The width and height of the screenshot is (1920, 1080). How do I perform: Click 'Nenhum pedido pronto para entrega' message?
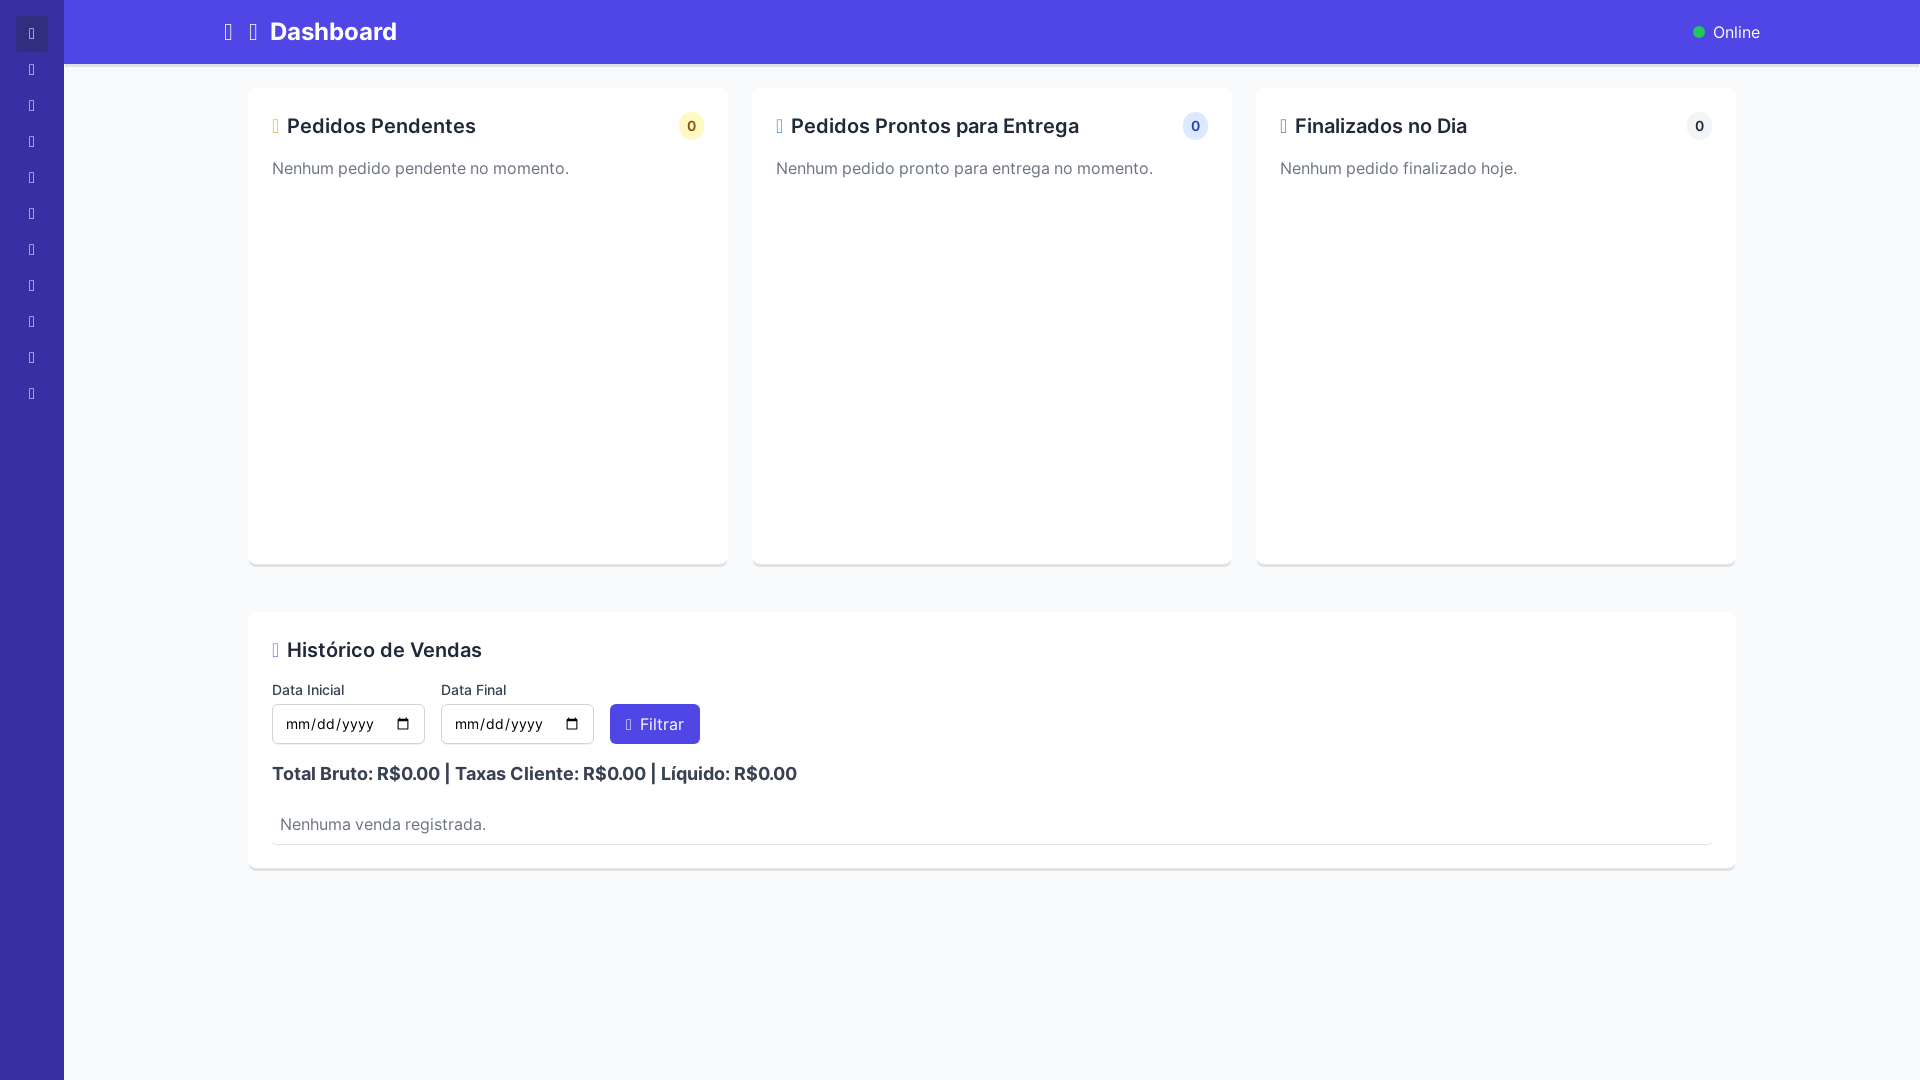[x=964, y=168]
